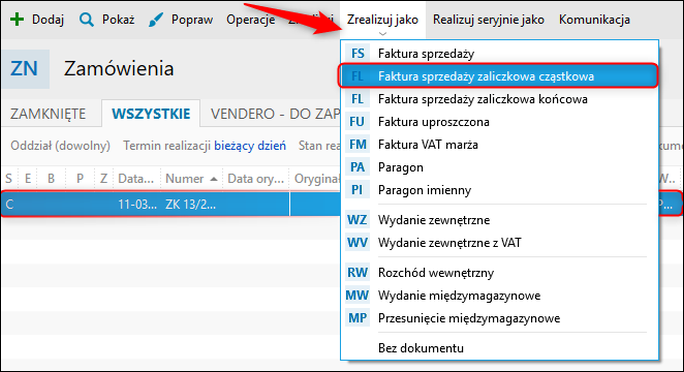Open the Komunikacja menu
The width and height of the screenshot is (684, 372).
point(594,20)
